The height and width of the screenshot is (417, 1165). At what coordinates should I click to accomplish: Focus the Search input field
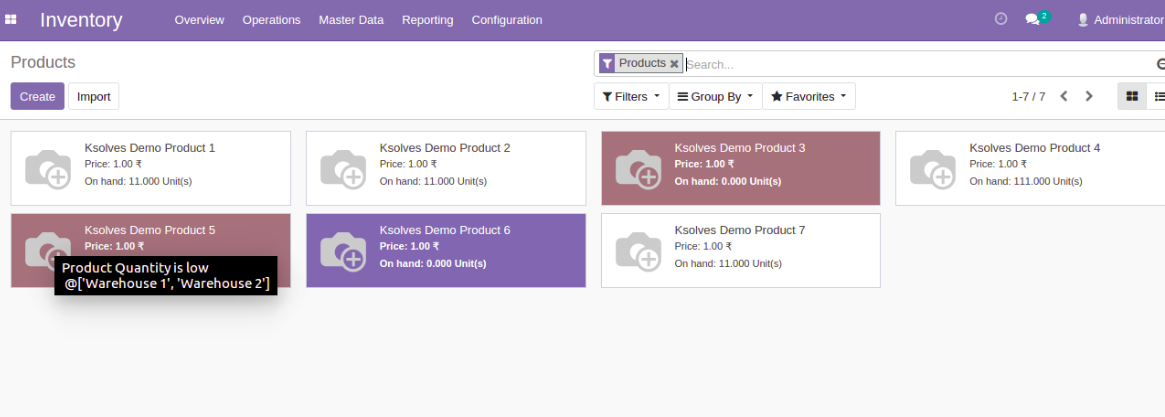(x=918, y=65)
